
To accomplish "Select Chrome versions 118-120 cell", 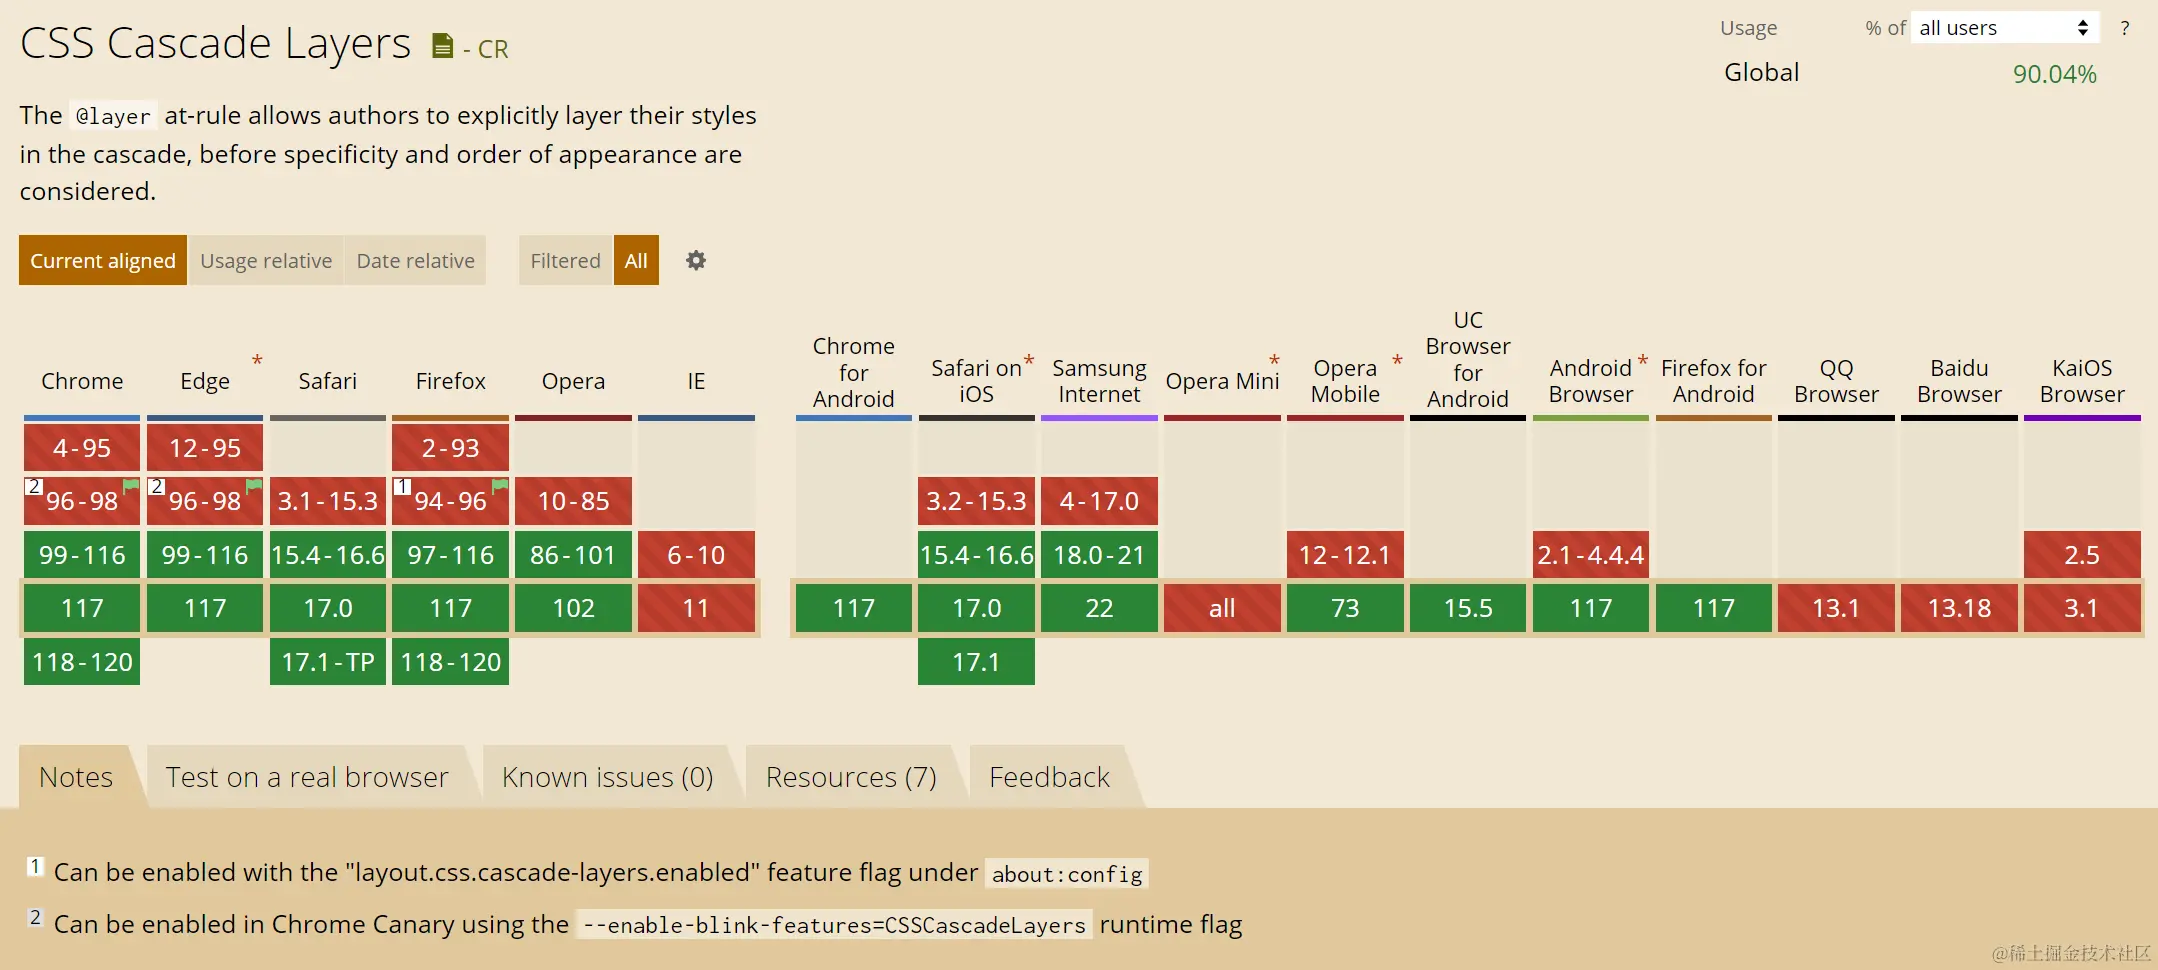I will click(82, 662).
